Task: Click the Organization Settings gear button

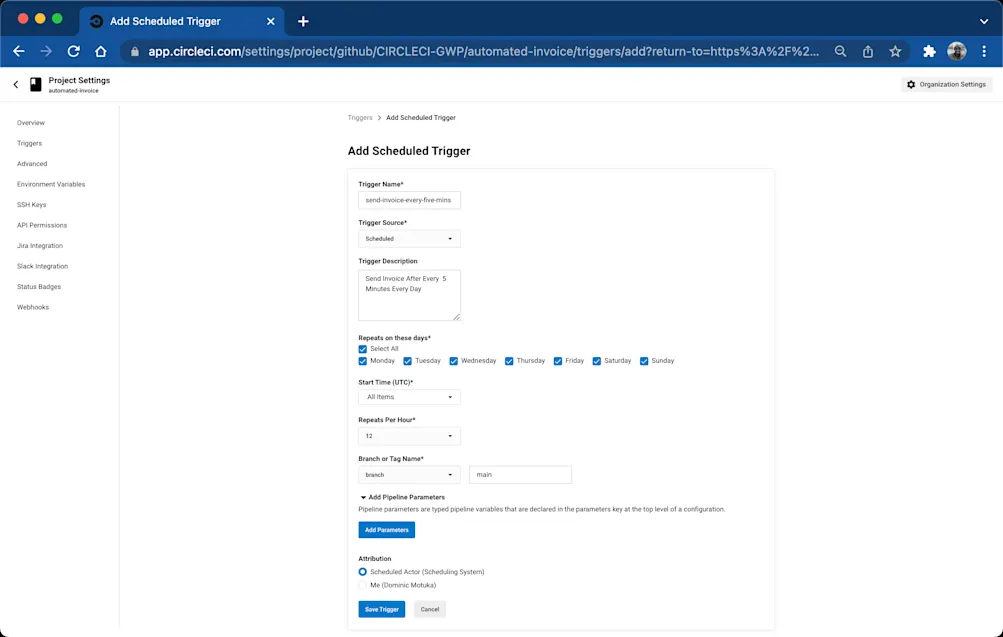Action: (x=946, y=84)
